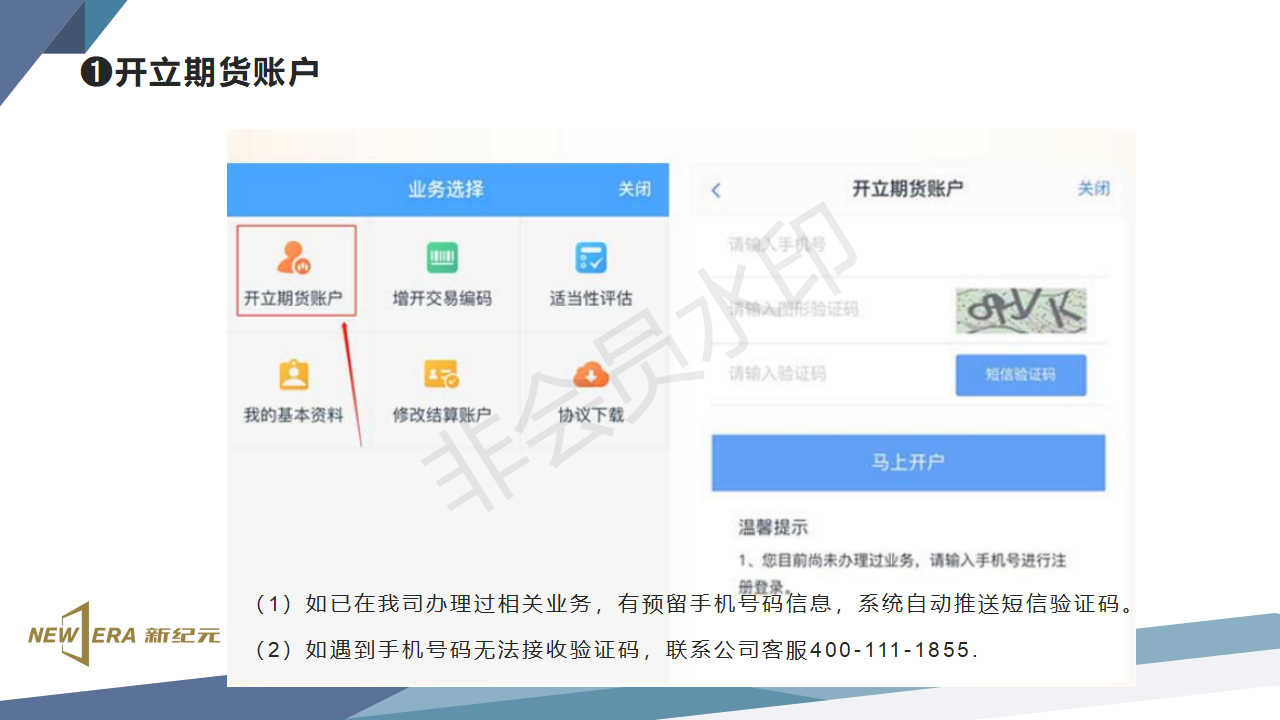Select the 修改结算账户 card icon
Screen dimensions: 1280x720
point(441,375)
